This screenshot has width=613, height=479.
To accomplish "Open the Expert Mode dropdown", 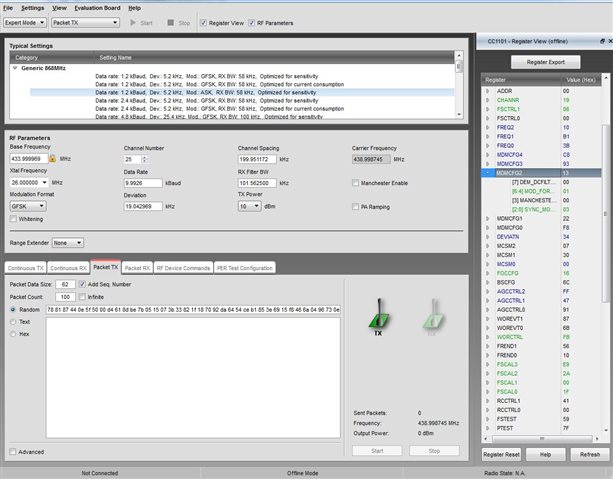I will 23,21.
